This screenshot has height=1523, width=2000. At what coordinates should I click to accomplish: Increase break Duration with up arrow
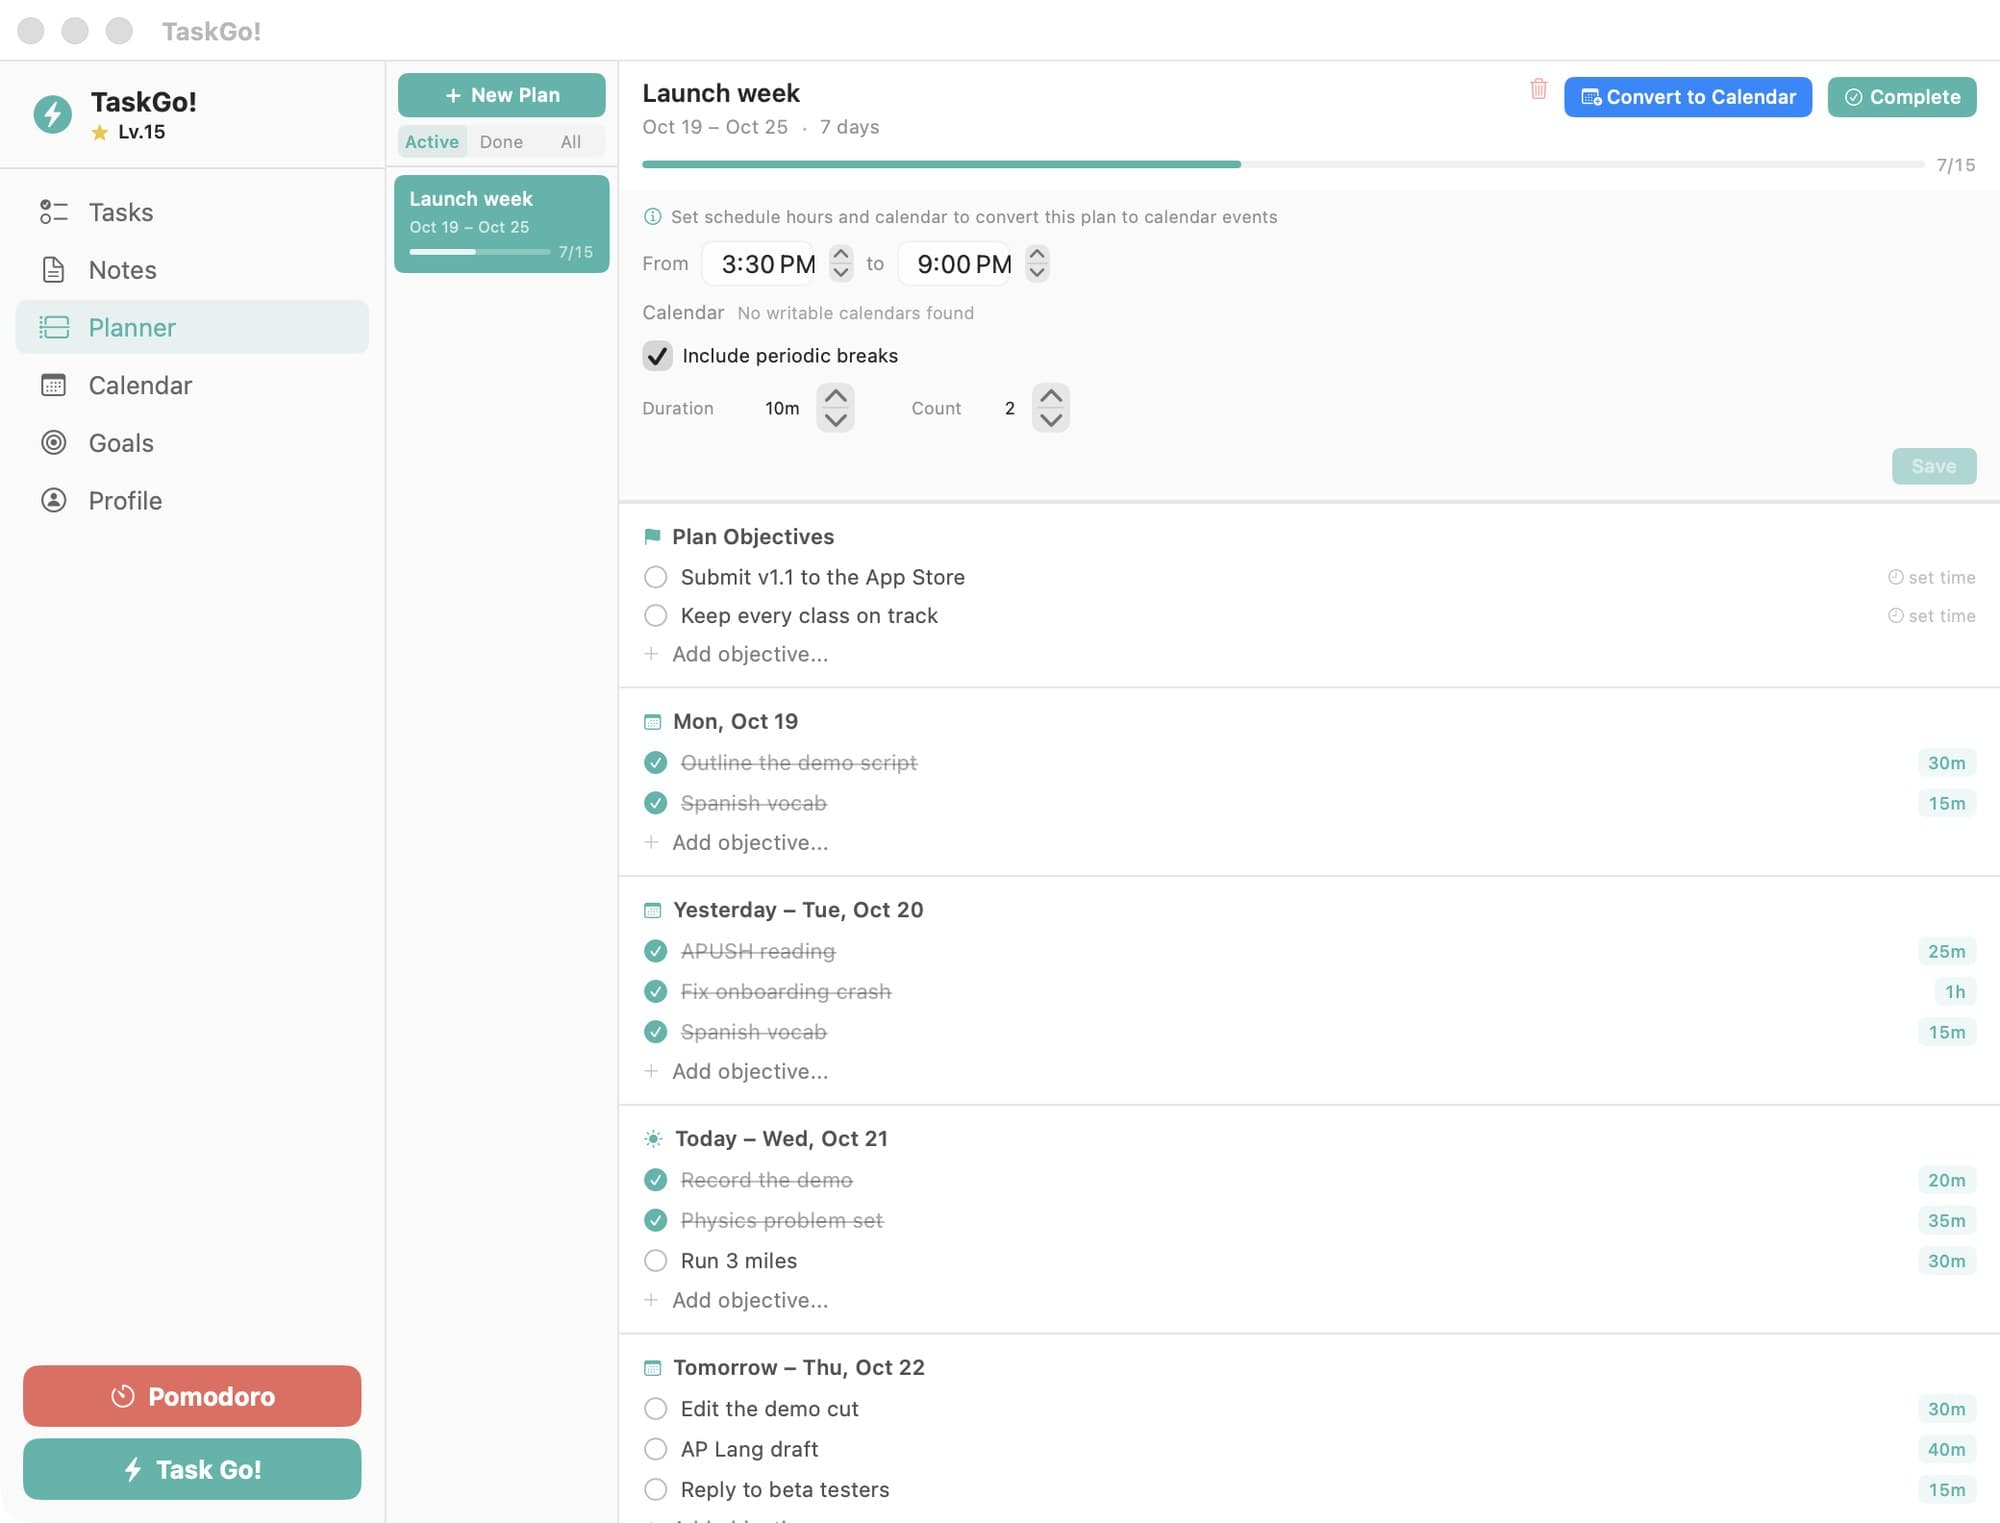pos(835,396)
